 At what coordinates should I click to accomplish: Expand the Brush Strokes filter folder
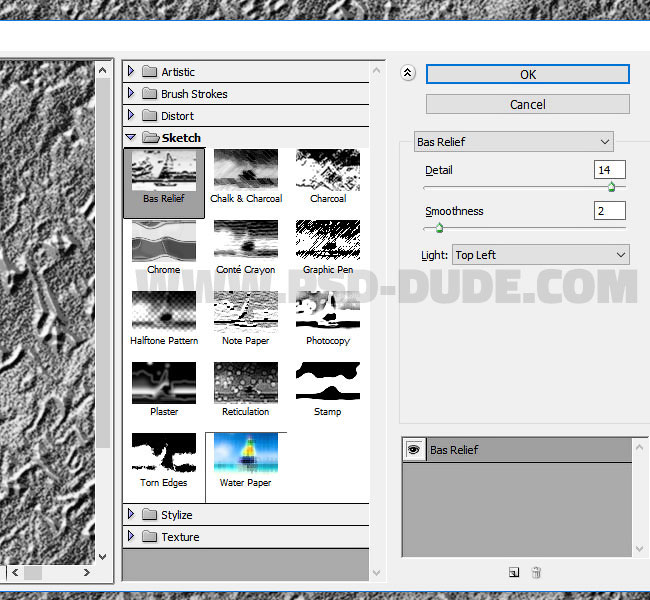[x=131, y=93]
